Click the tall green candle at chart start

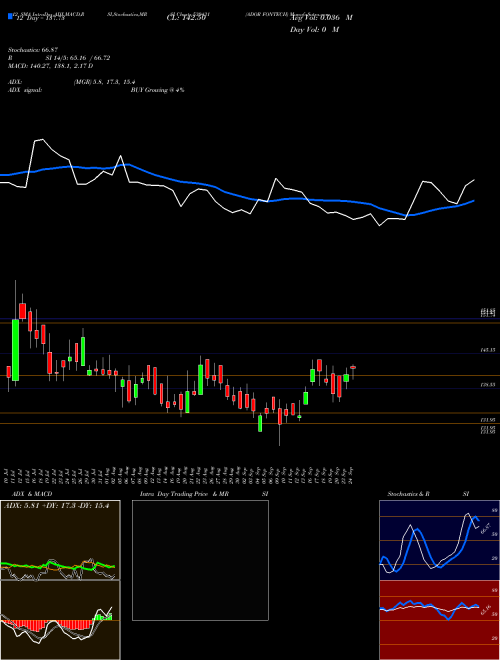[15, 350]
